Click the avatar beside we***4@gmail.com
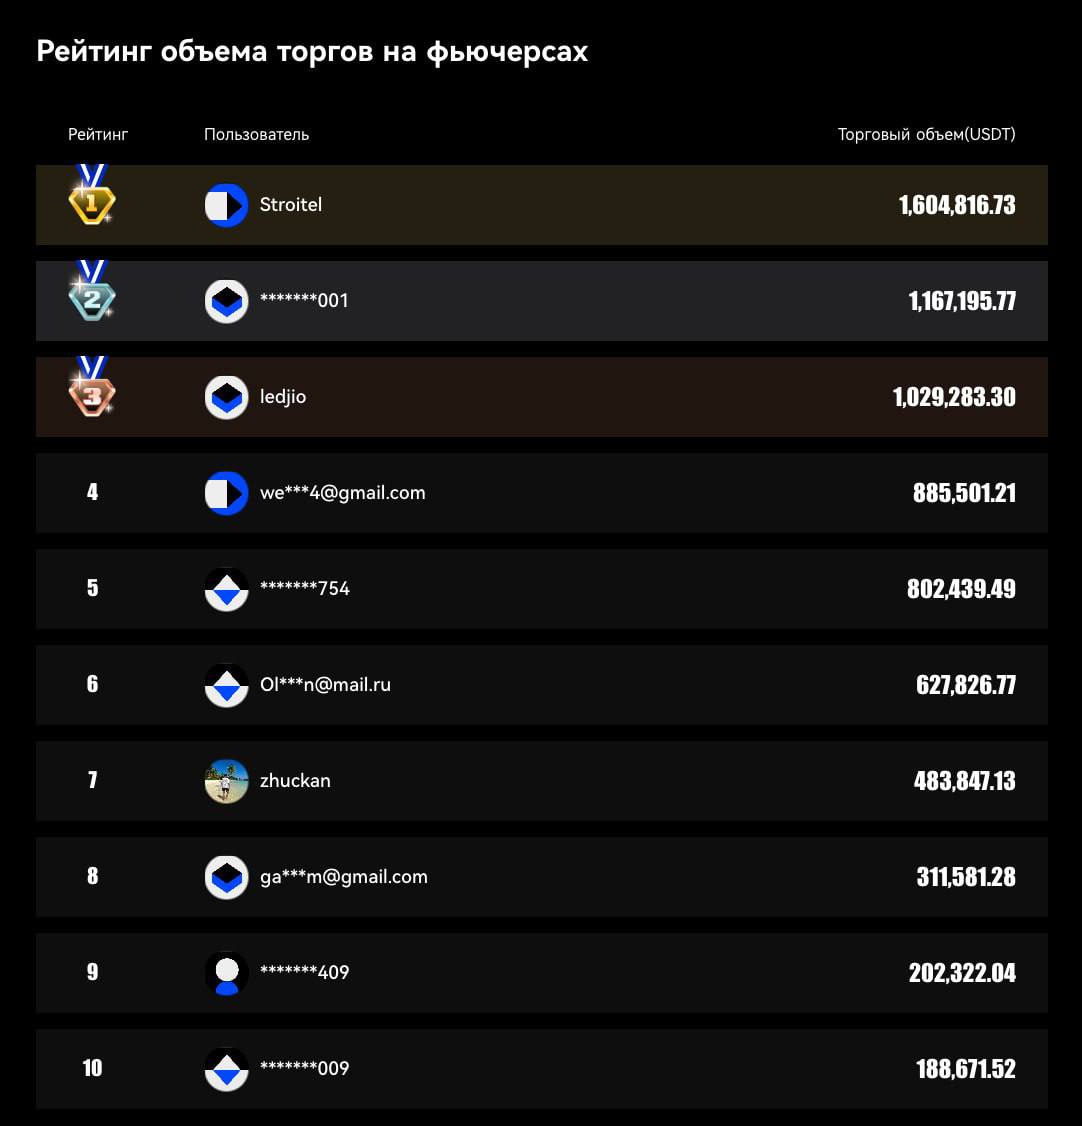The image size is (1082, 1126). pyautogui.click(x=226, y=493)
